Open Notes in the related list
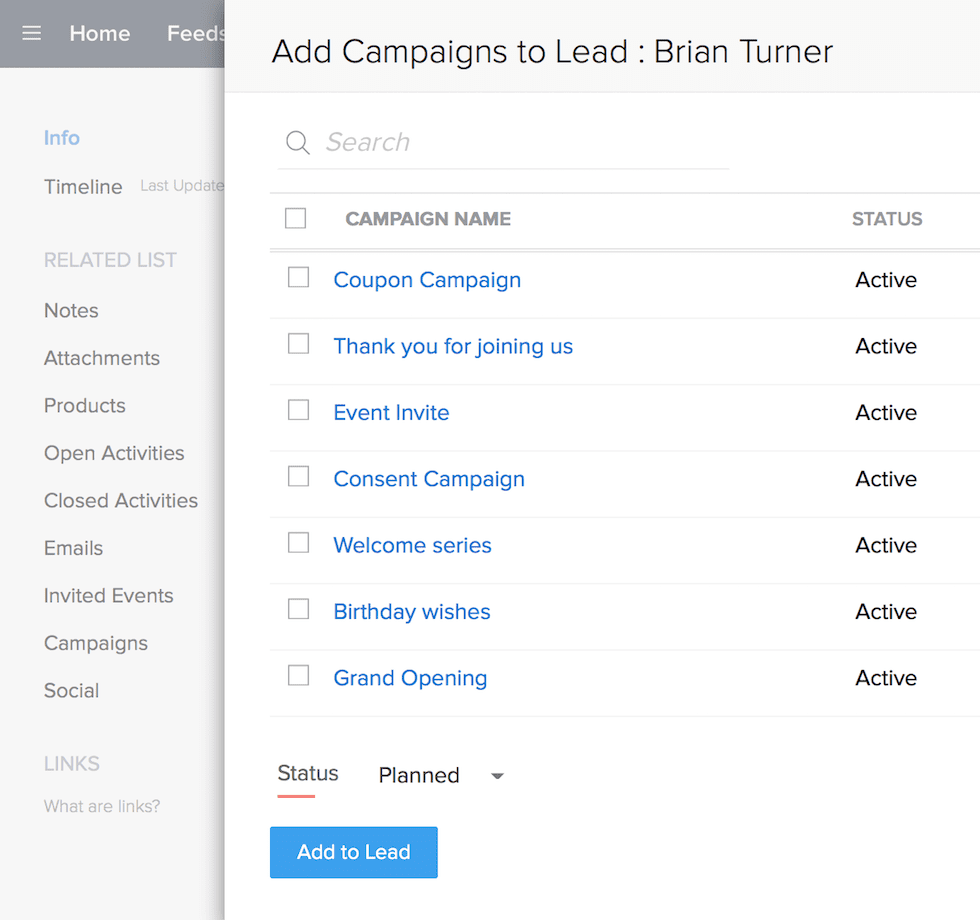This screenshot has height=920, width=980. (x=71, y=311)
